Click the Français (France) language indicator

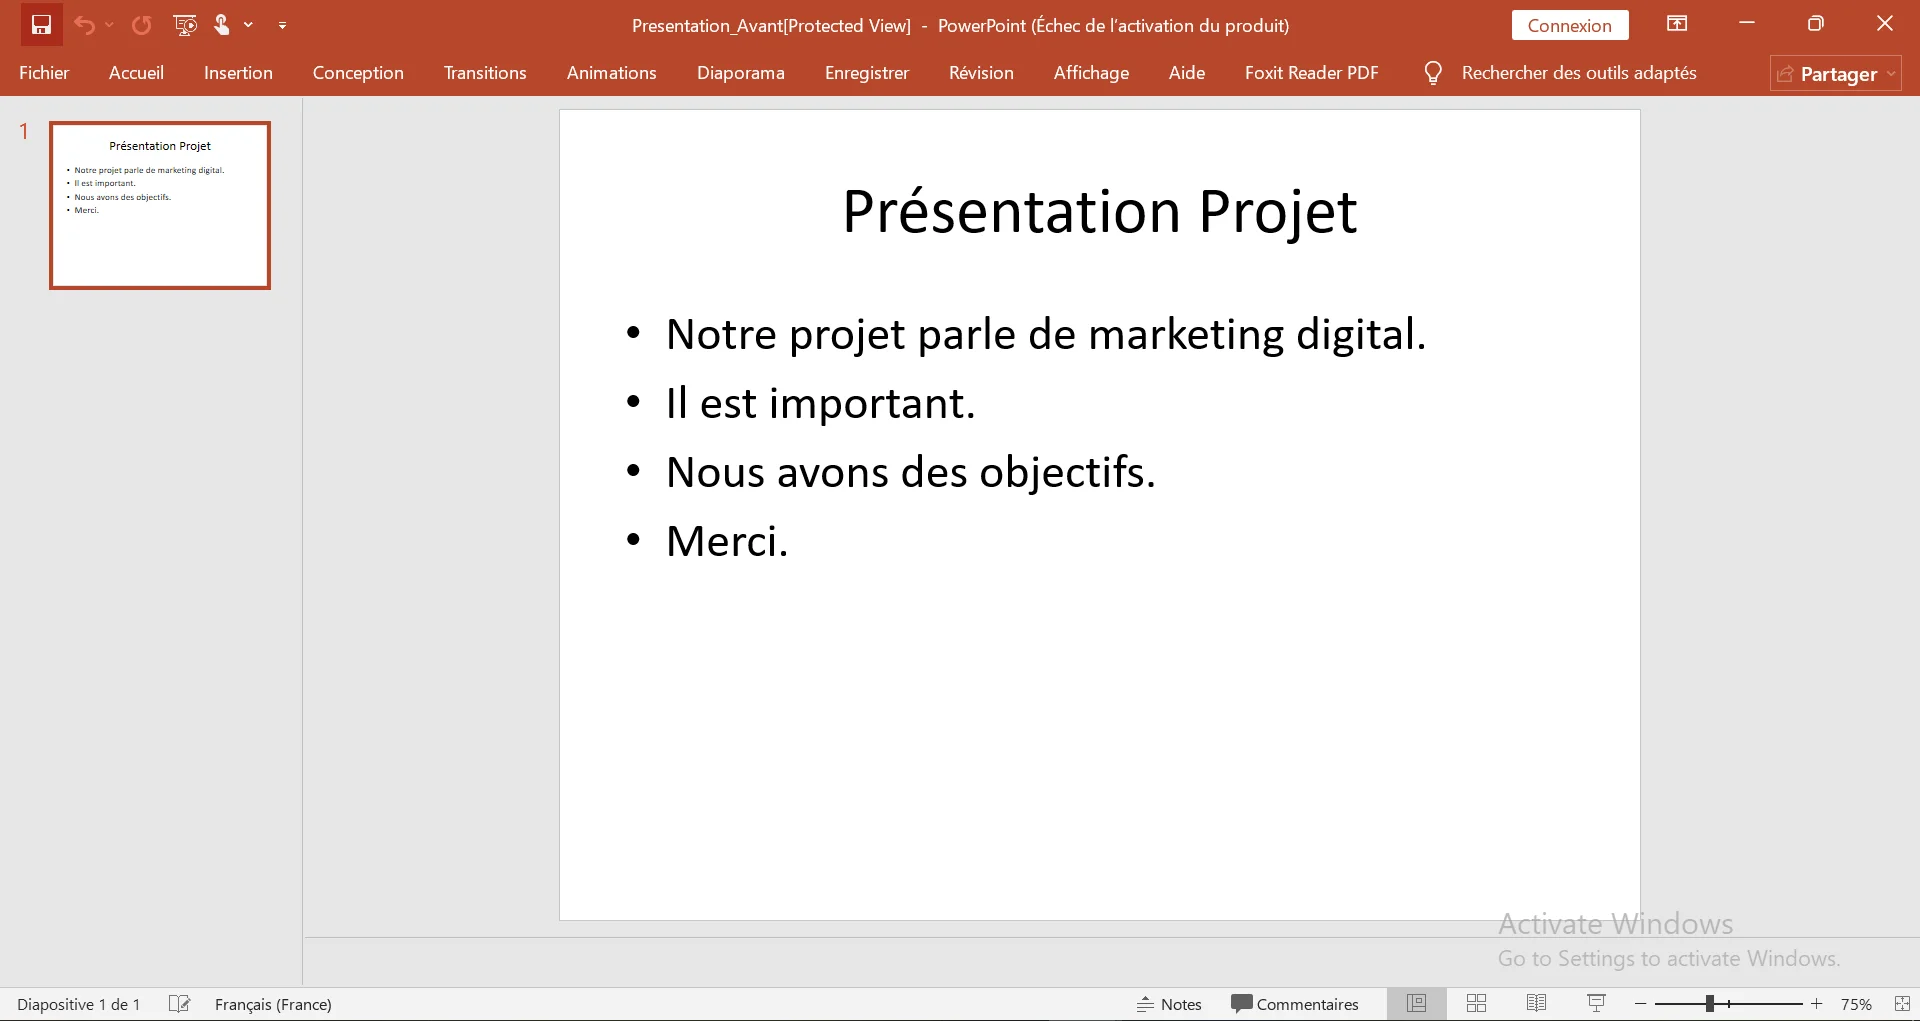273,1004
